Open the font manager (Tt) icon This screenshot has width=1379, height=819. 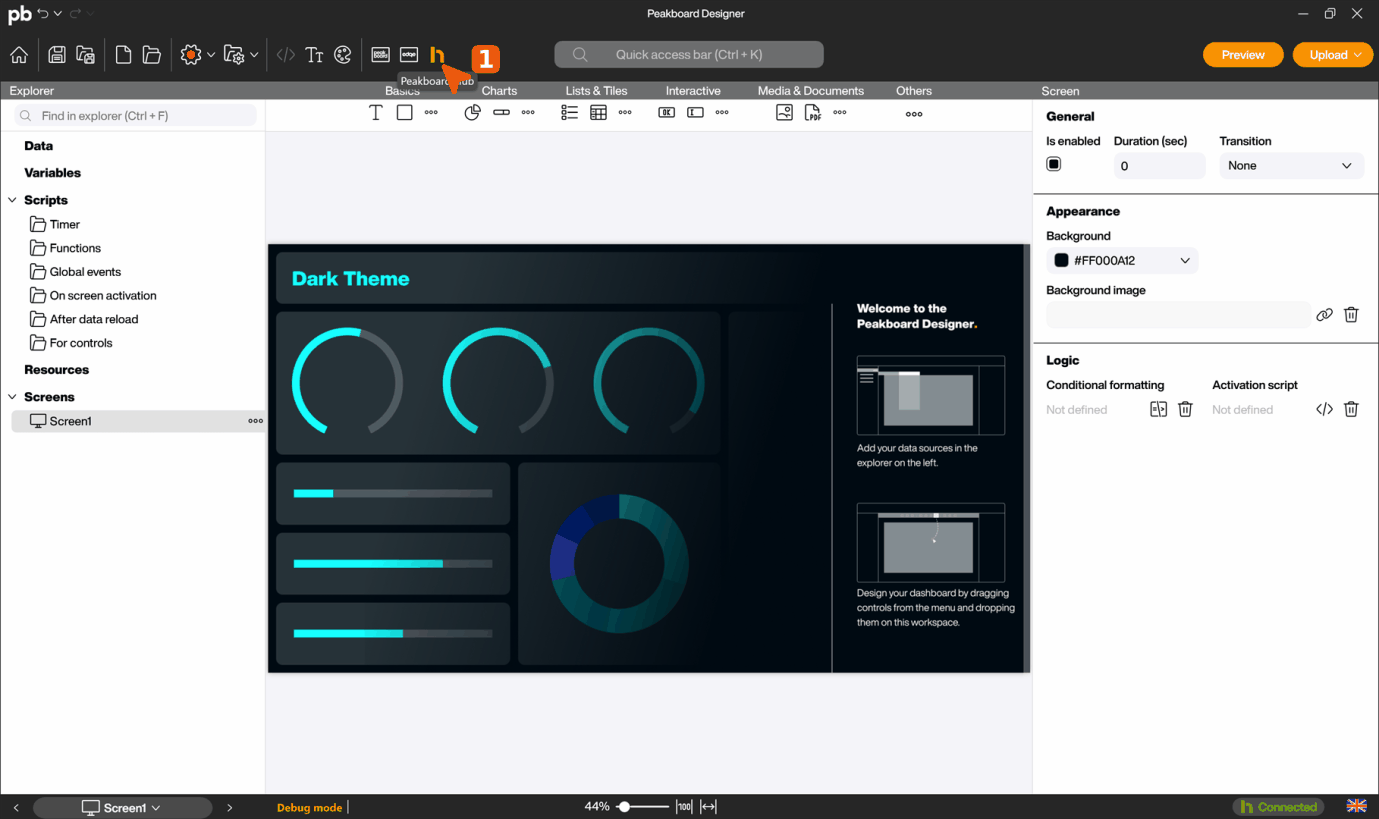[314, 55]
